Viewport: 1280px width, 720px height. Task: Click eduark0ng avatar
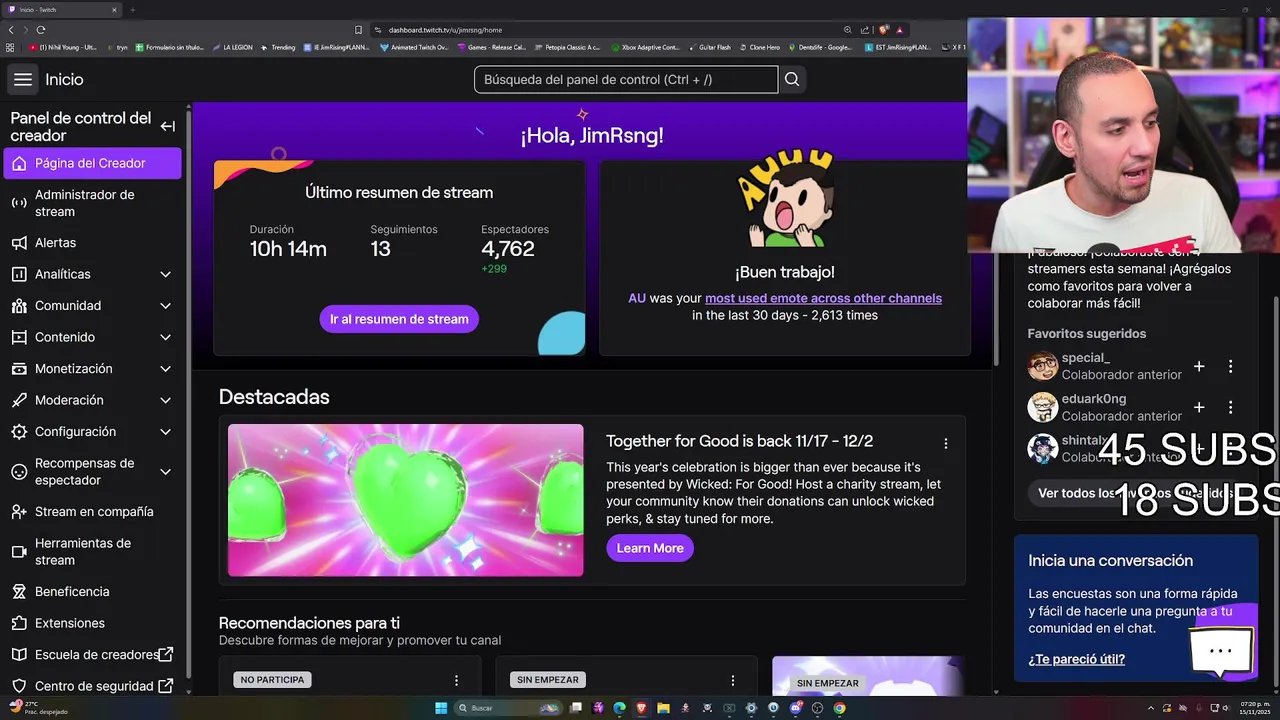(1042, 407)
